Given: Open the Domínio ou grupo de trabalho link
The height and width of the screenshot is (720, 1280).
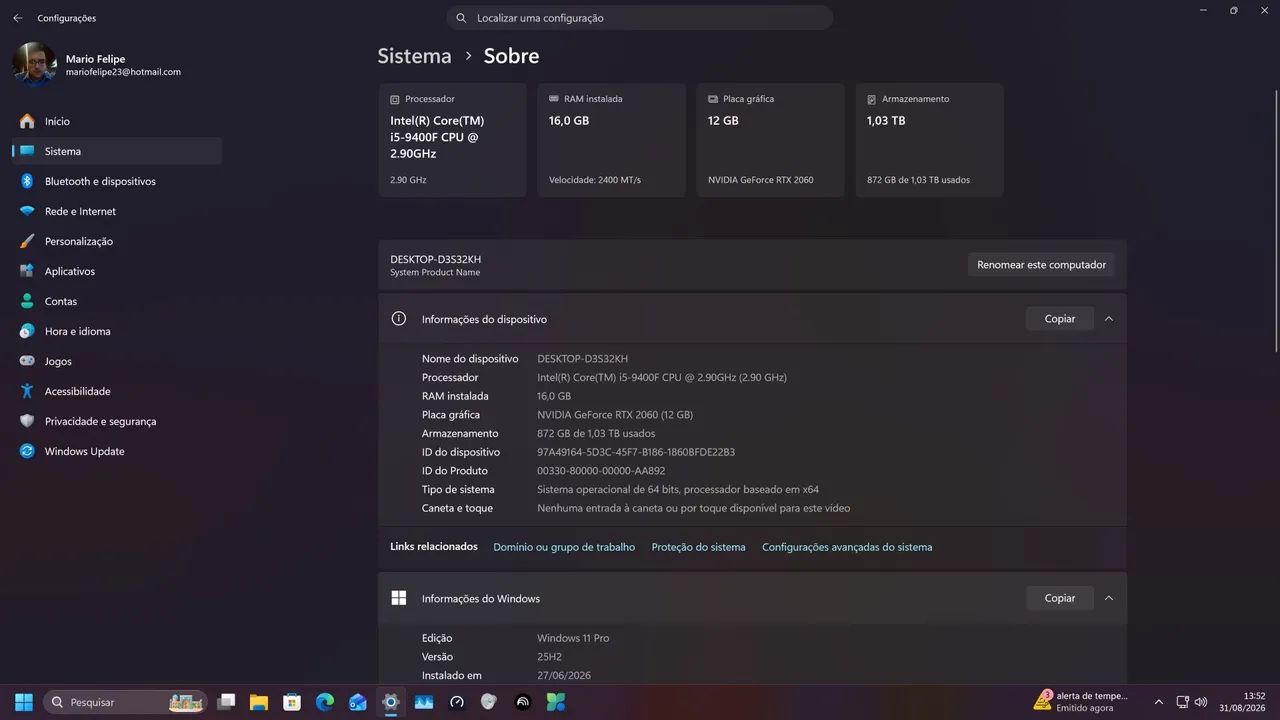Looking at the screenshot, I should [564, 547].
